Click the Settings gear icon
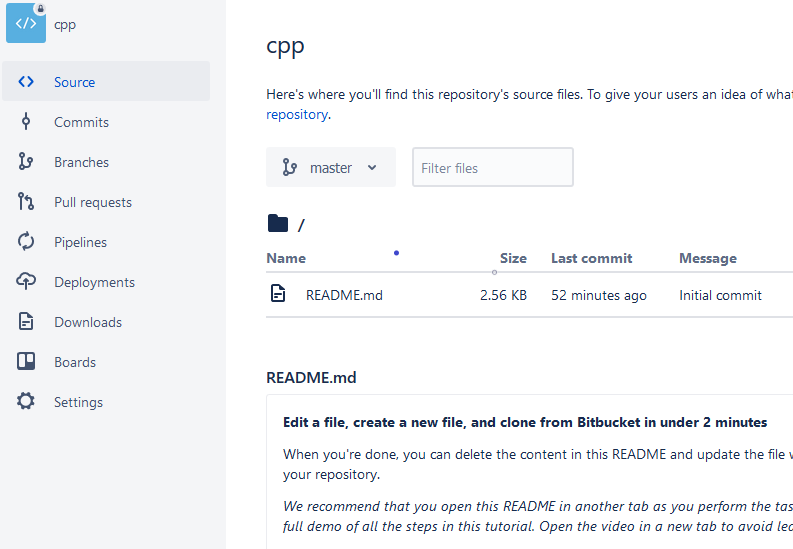Viewport: 793px width, 549px height. (x=26, y=401)
